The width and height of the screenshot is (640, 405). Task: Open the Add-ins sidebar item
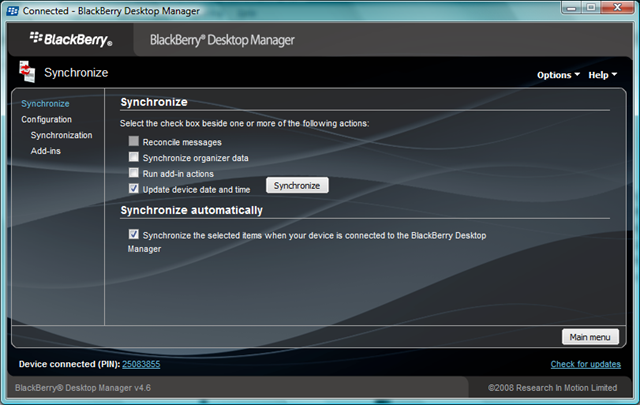coord(46,151)
